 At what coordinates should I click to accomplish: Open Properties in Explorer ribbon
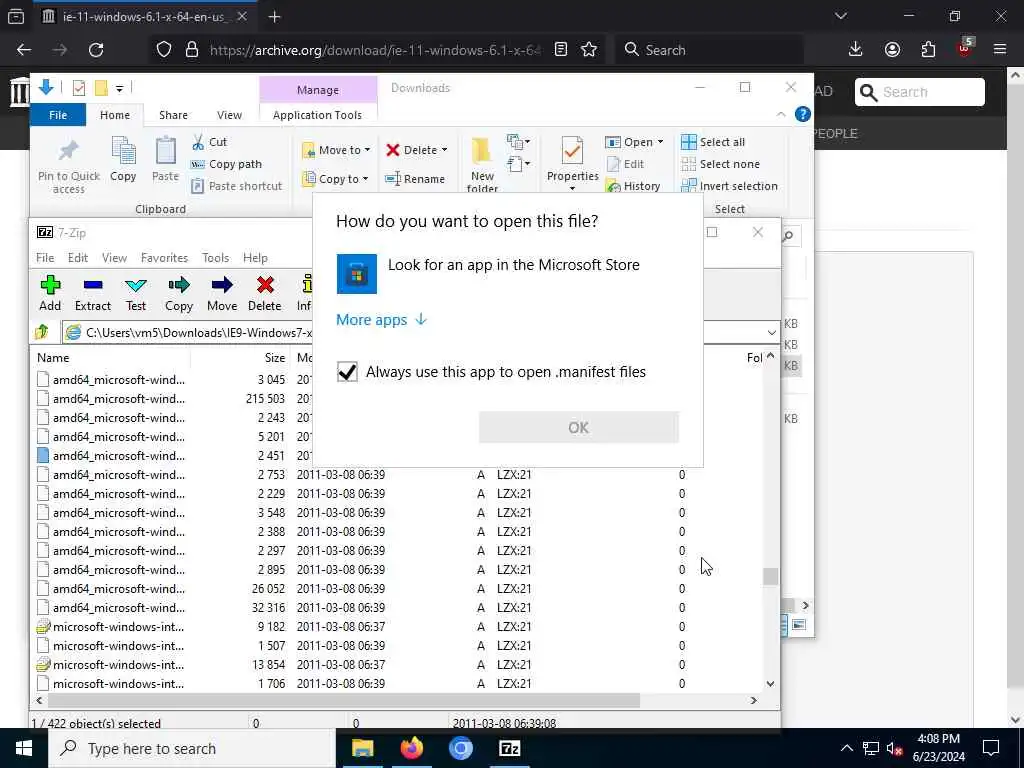coord(572,163)
